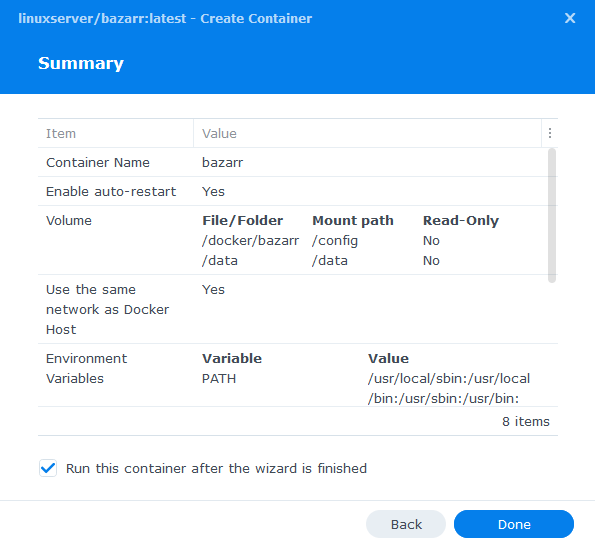The height and width of the screenshot is (545, 595).
Task: Click the Mount path column heading
Action: 353,221
